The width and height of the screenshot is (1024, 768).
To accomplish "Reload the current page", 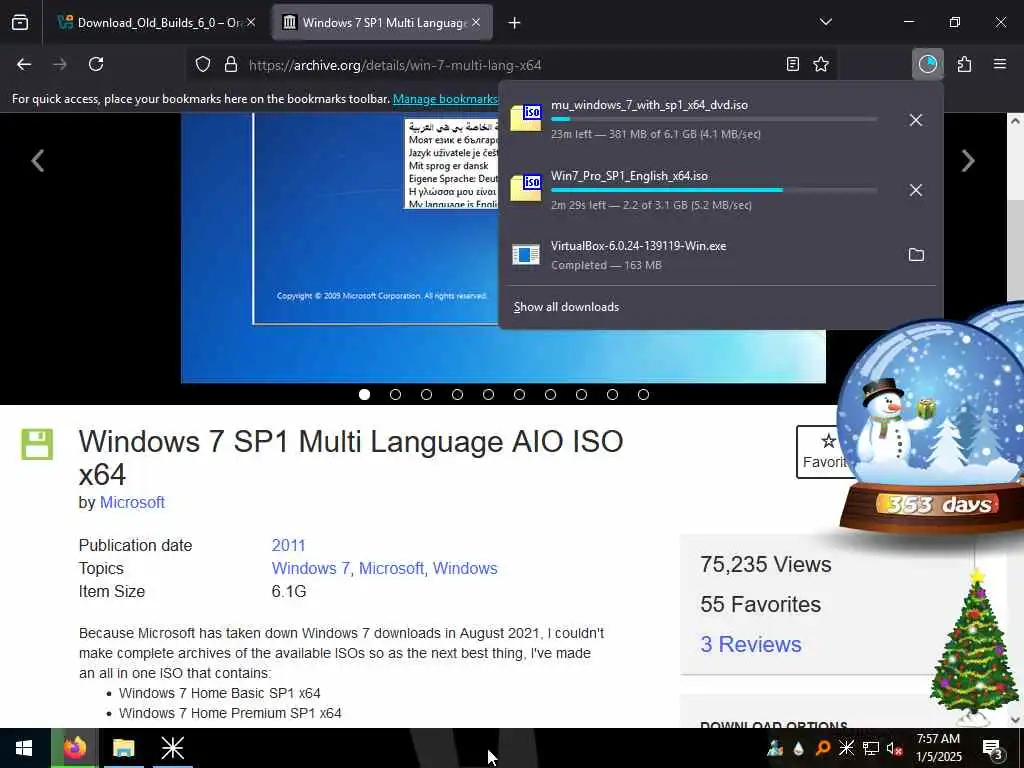I will (96, 64).
